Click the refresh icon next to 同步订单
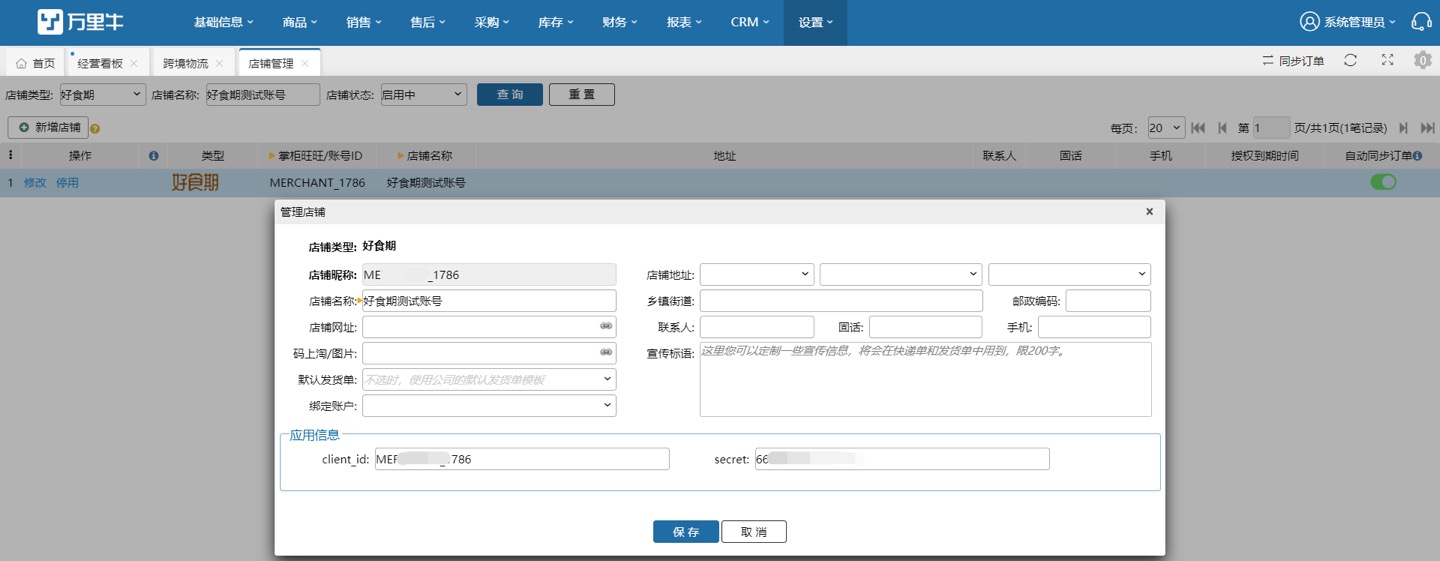Image resolution: width=1440 pixels, height=561 pixels. (x=1350, y=60)
